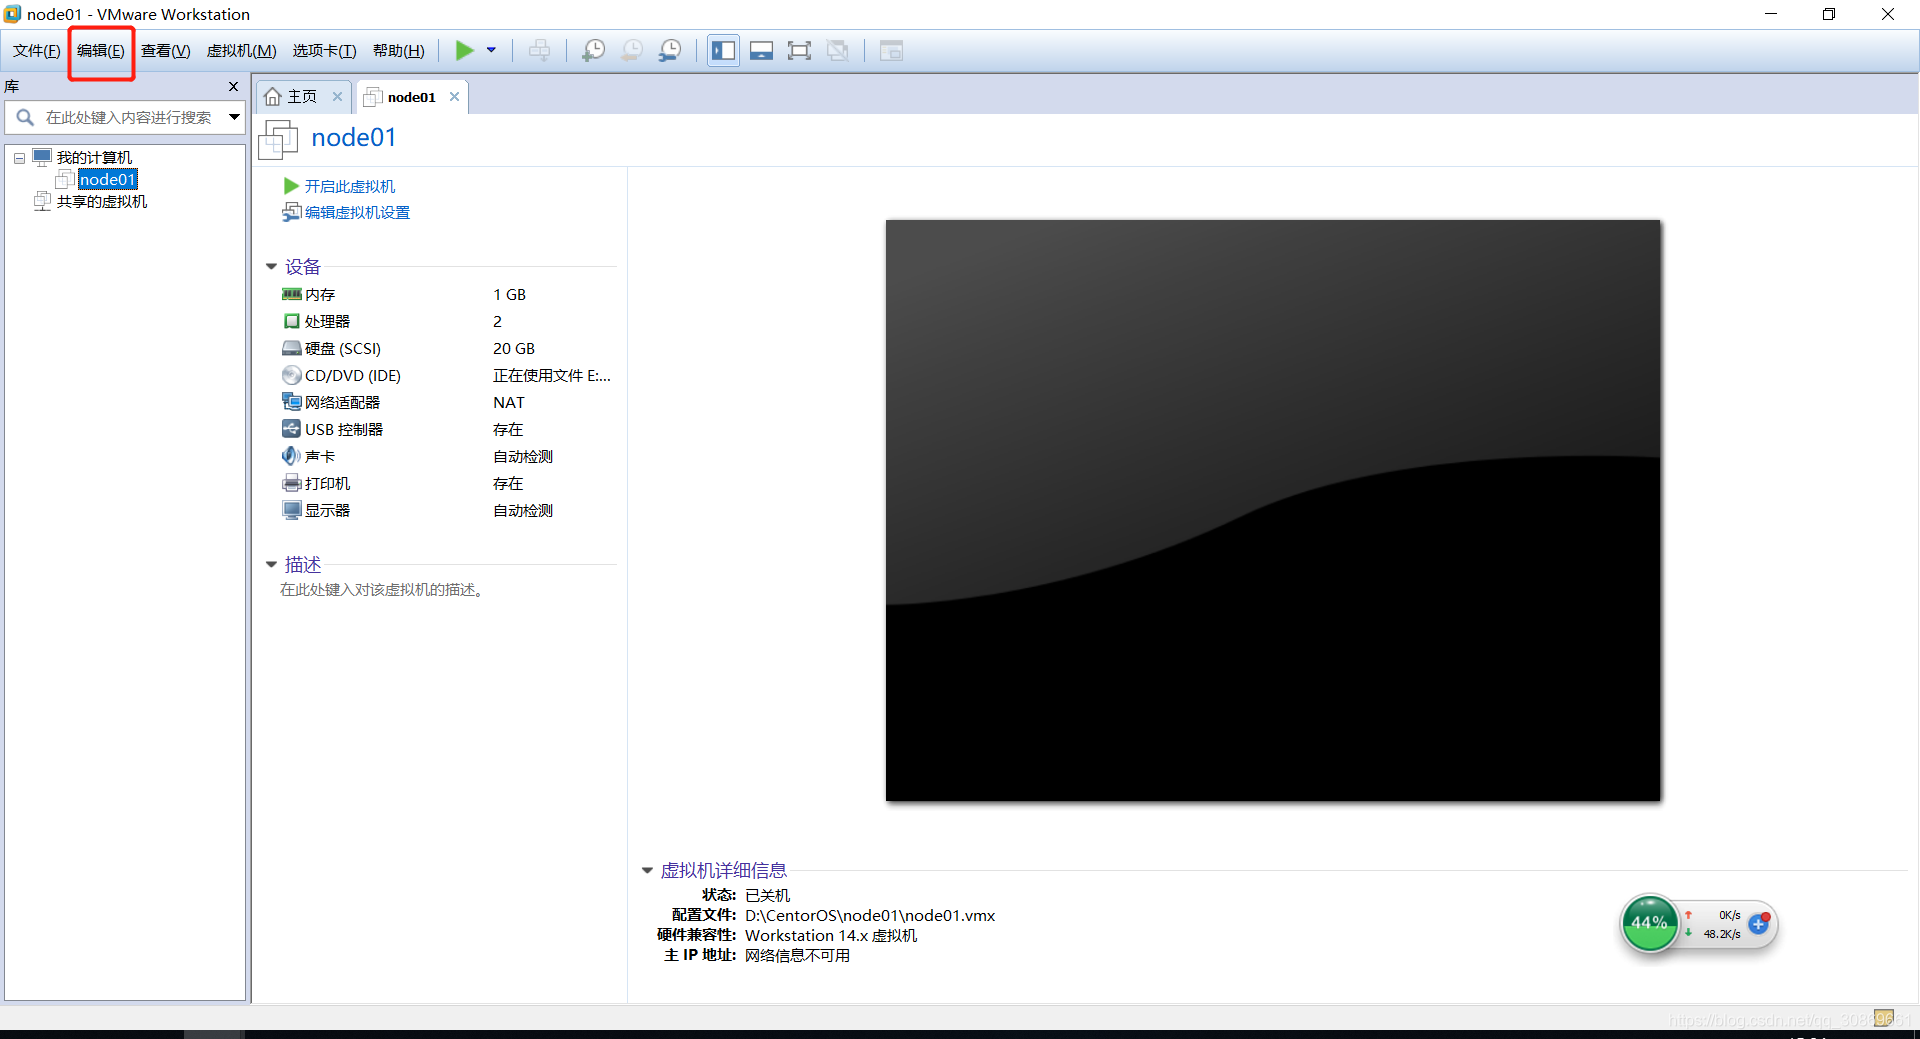Click the VMware Workstation title bar icon
The height and width of the screenshot is (1039, 1920).
[12, 14]
